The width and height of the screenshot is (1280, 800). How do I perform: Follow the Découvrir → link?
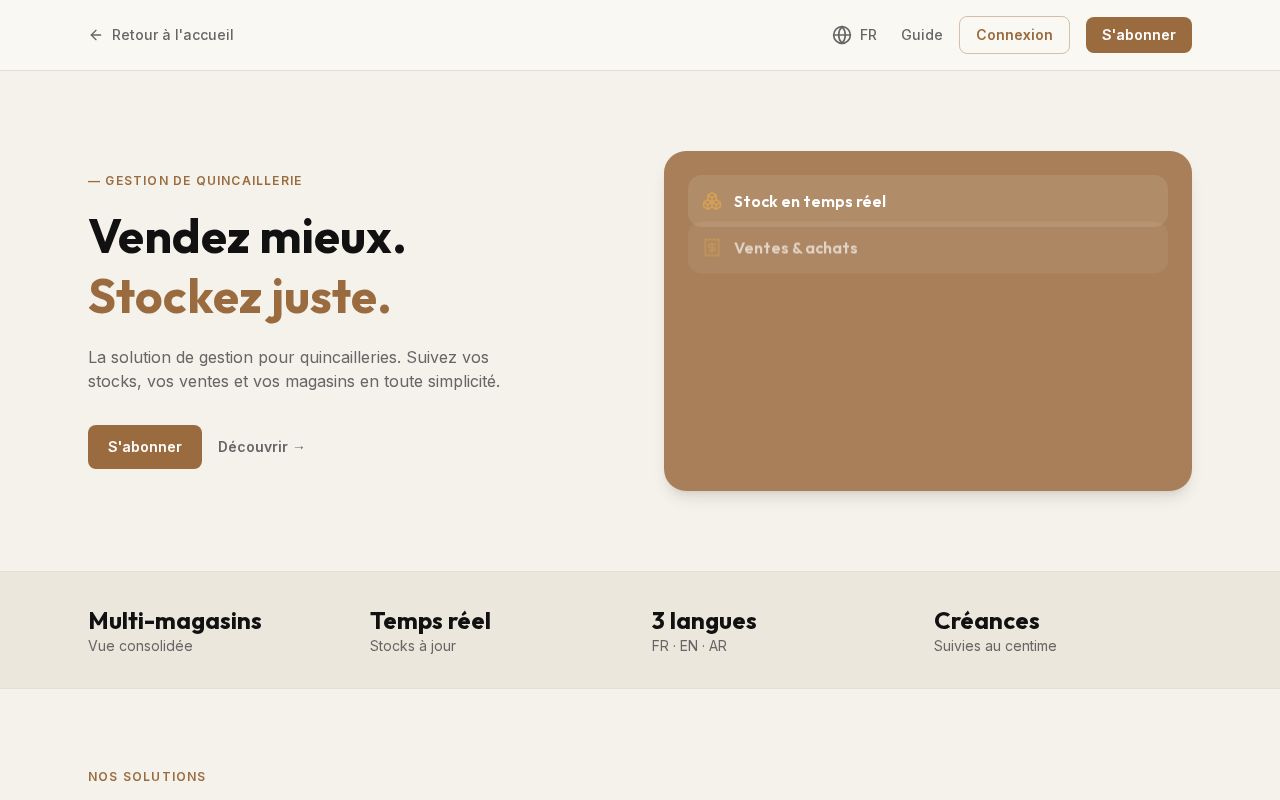262,447
